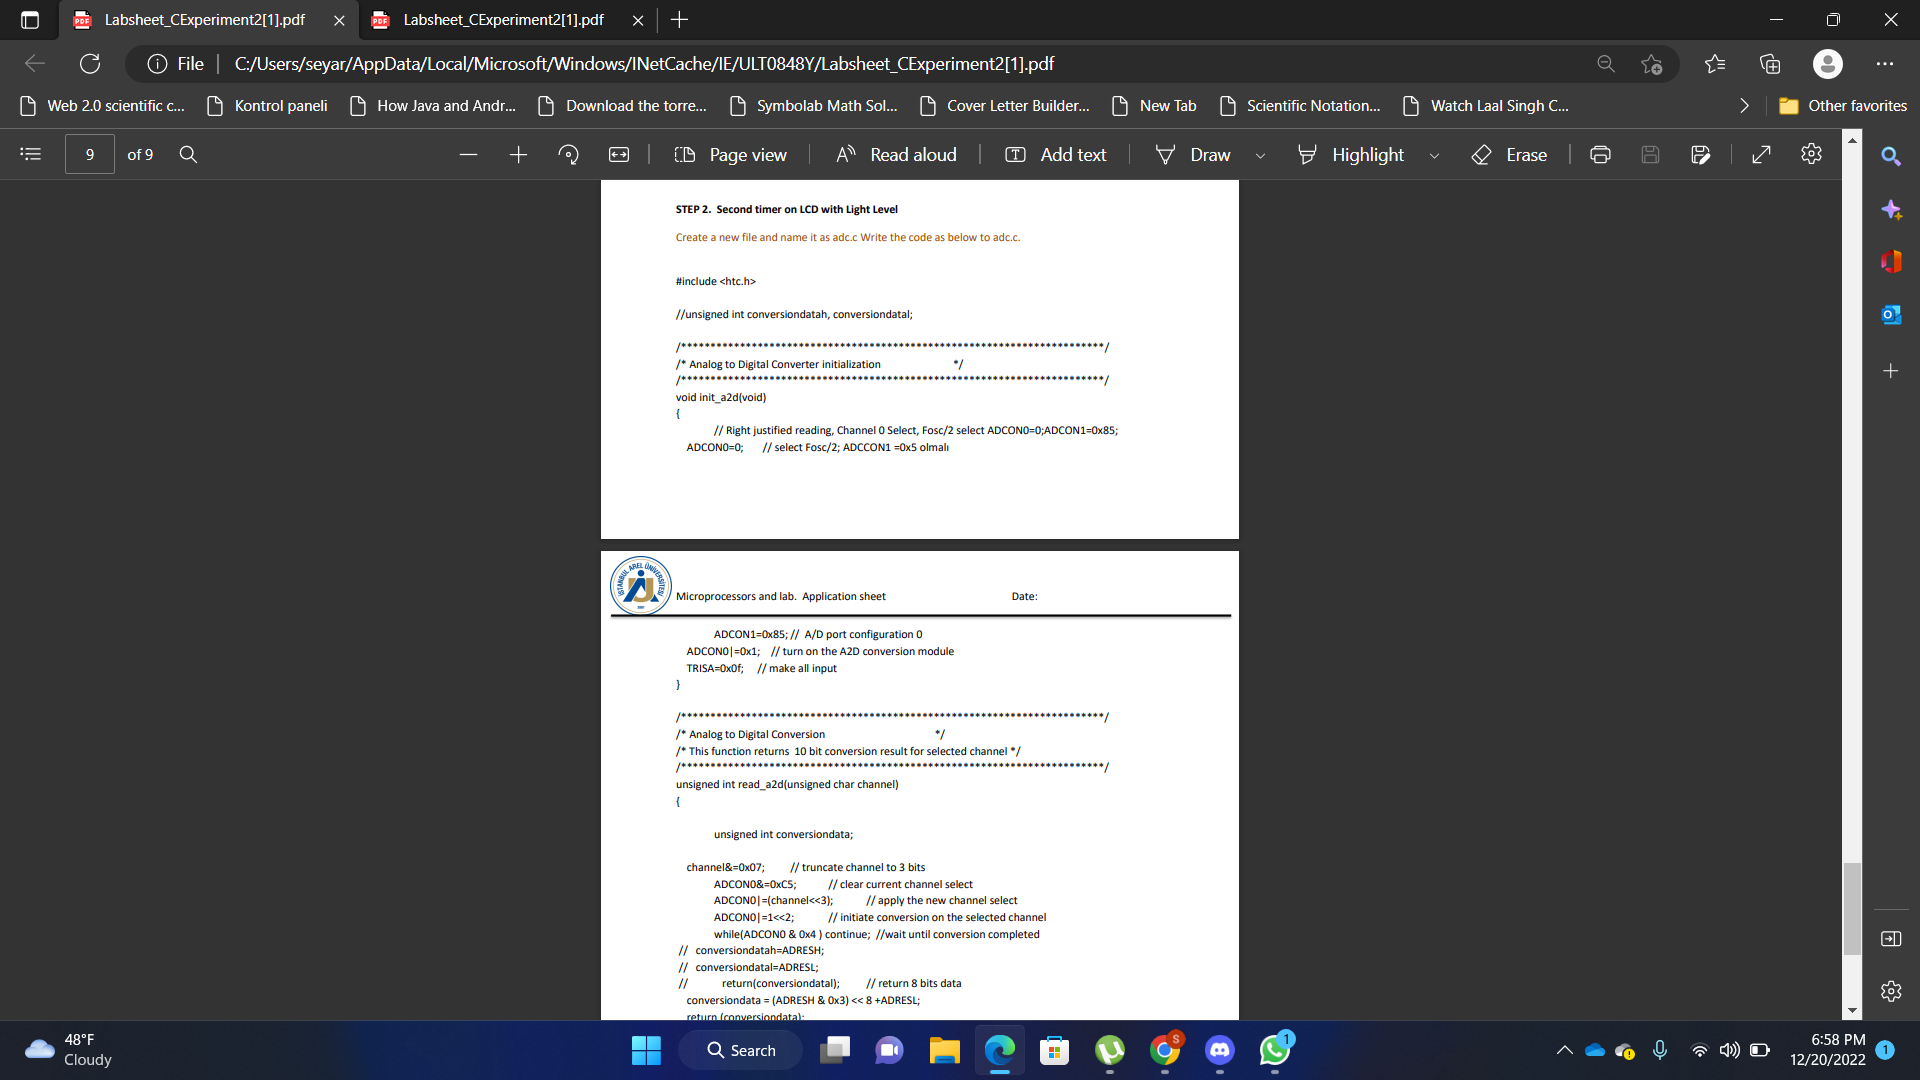
Task: Click the Zoom out minus icon
Action: 468,154
